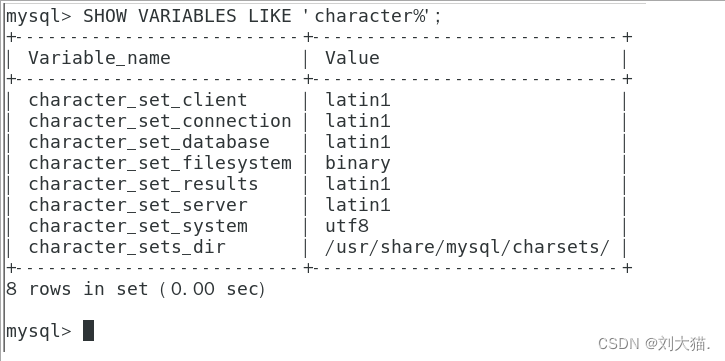Viewport: 725px width, 361px height.
Task: Click the character_sets_dir variable name
Action: pos(127,247)
